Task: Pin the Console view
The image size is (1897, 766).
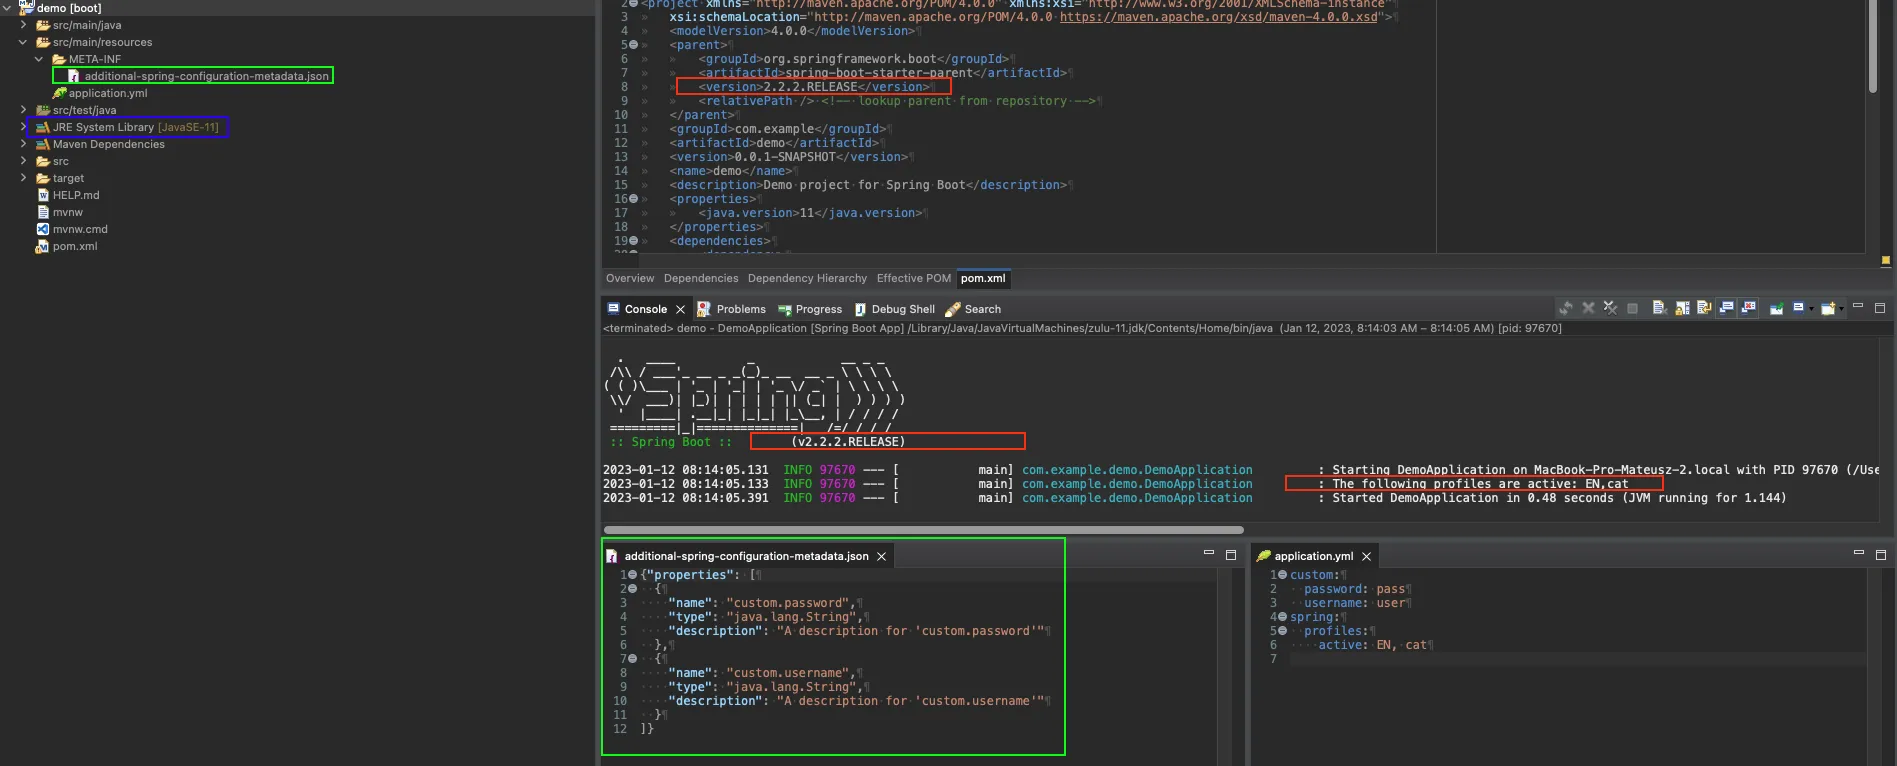Action: pyautogui.click(x=1776, y=308)
